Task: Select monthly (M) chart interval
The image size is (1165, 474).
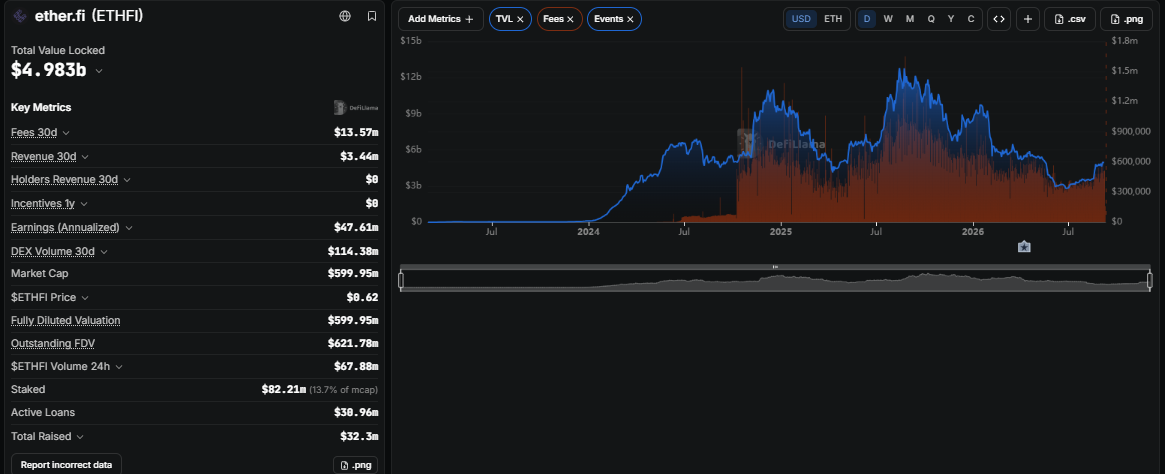Action: click(909, 19)
